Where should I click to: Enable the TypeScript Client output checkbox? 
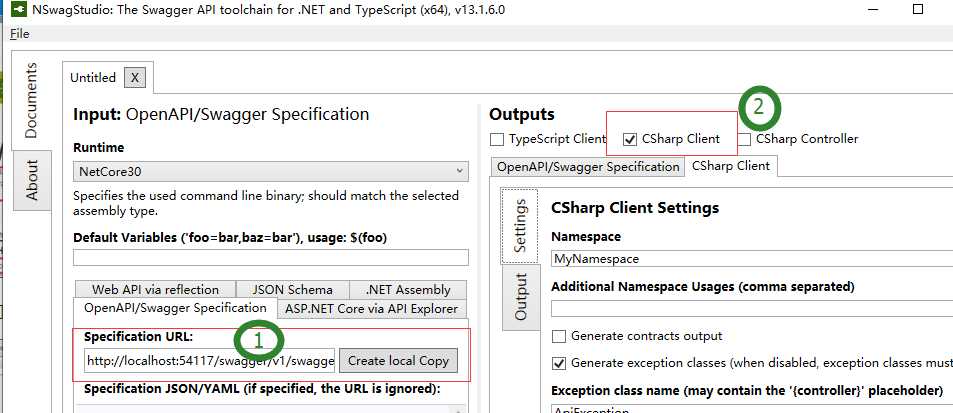pyautogui.click(x=497, y=139)
